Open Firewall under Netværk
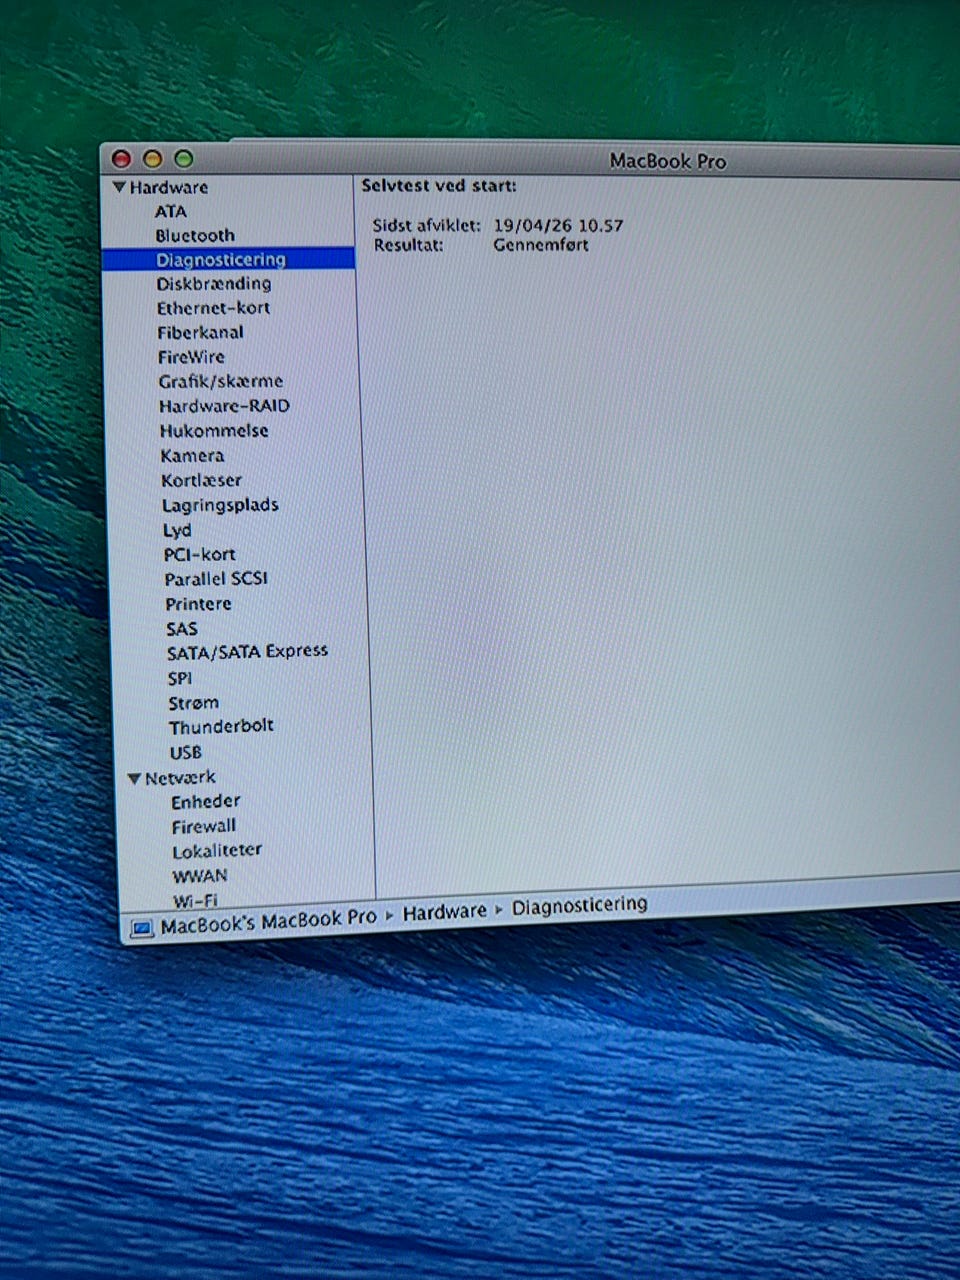 pyautogui.click(x=204, y=827)
